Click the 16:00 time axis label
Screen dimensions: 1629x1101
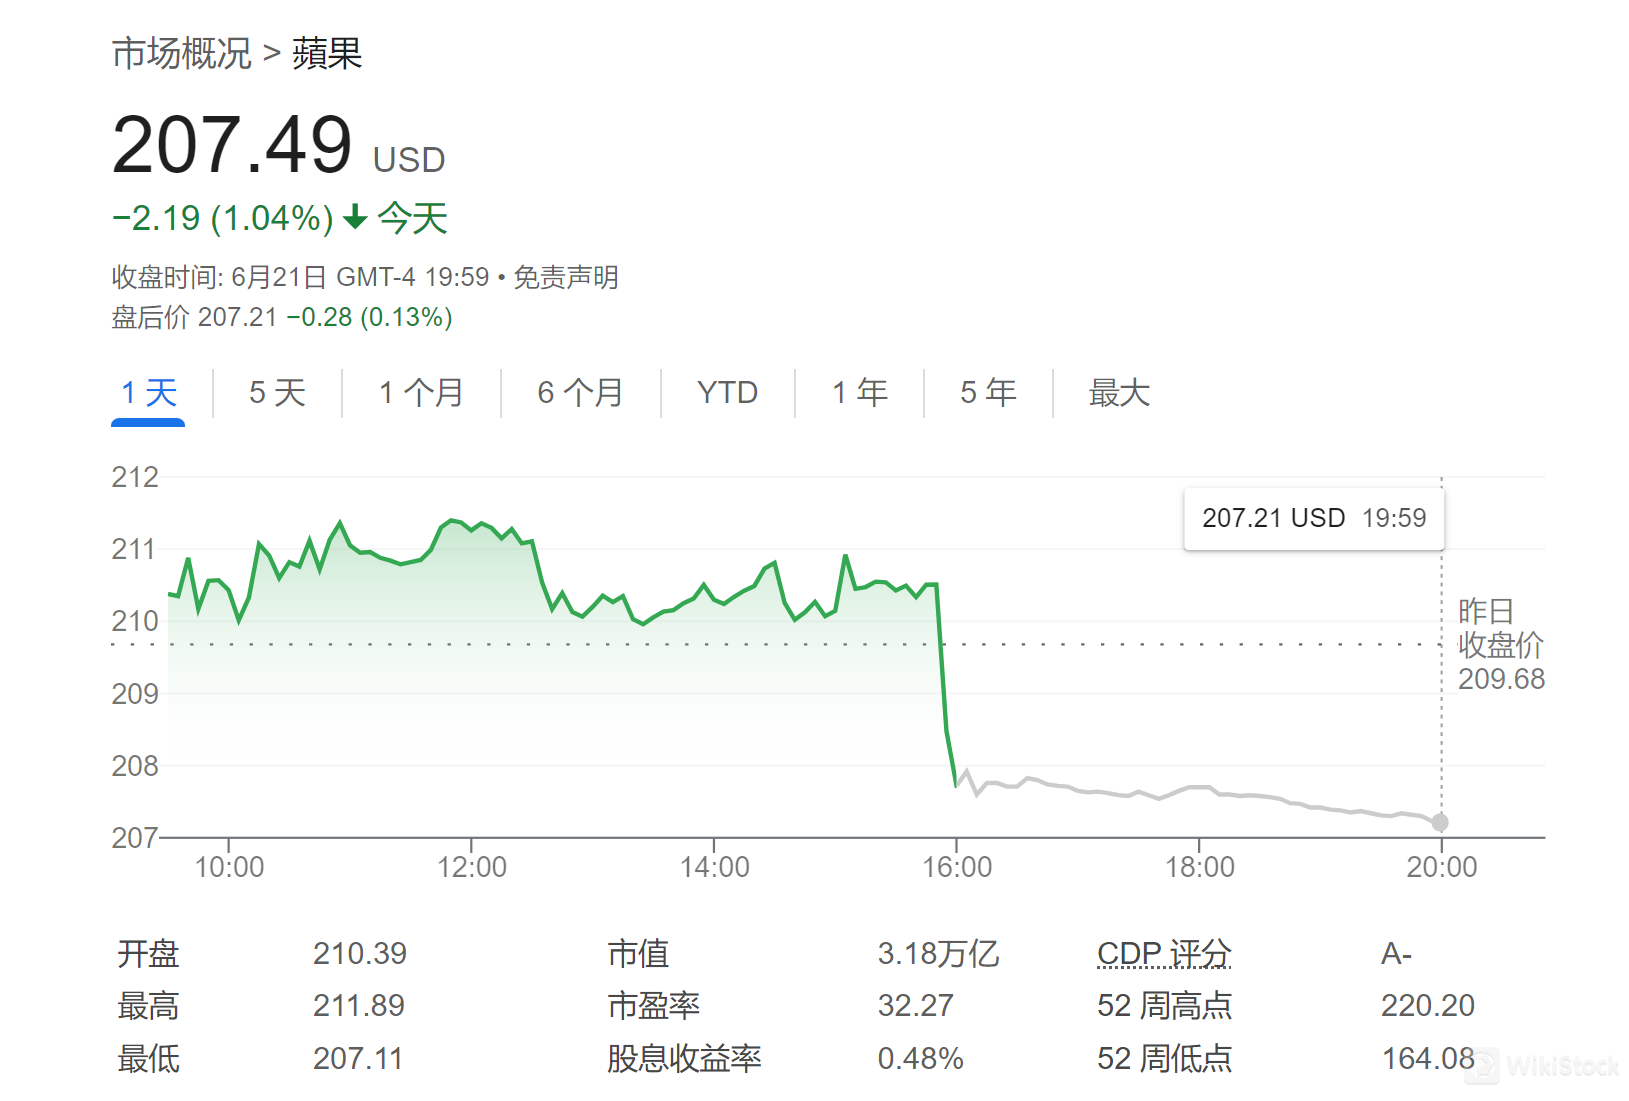(957, 867)
